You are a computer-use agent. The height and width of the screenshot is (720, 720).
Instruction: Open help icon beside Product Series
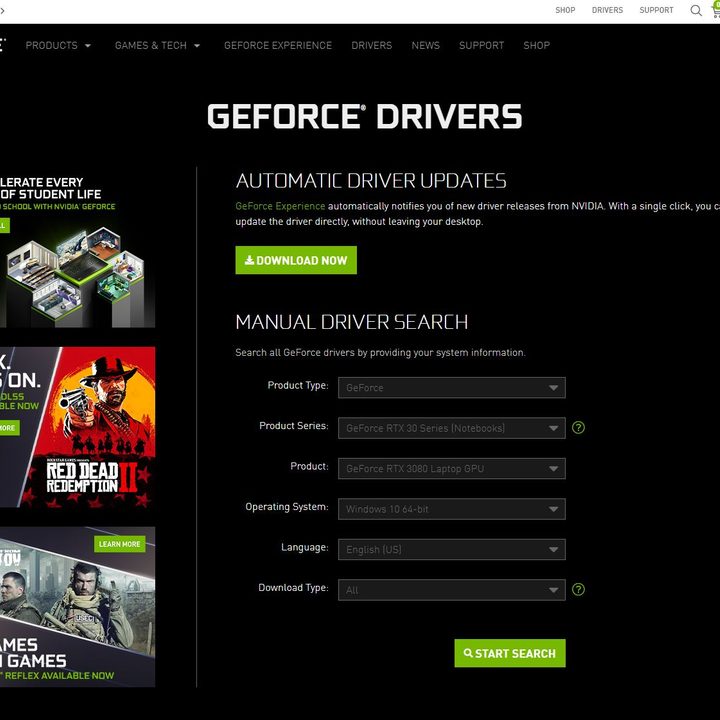[578, 428]
